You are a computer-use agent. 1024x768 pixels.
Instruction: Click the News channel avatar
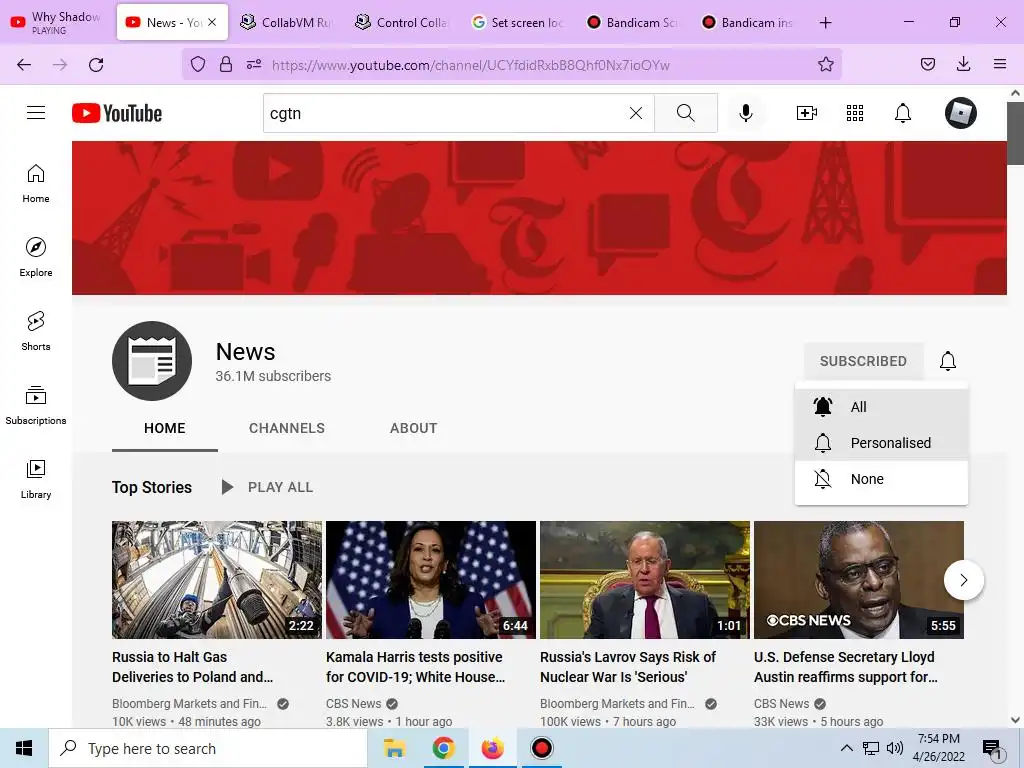coord(152,360)
